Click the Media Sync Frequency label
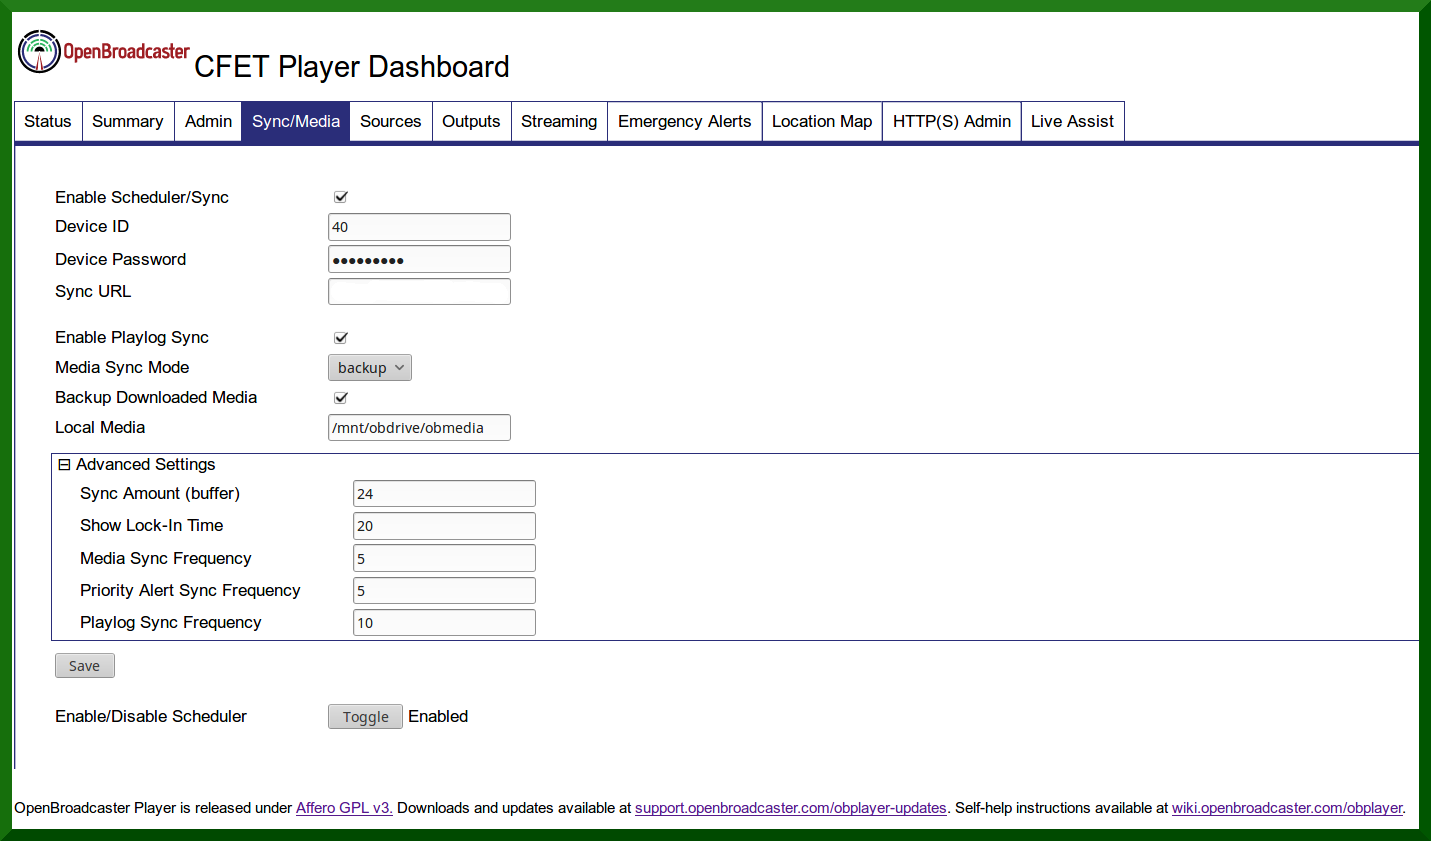The image size is (1431, 841). (x=166, y=558)
